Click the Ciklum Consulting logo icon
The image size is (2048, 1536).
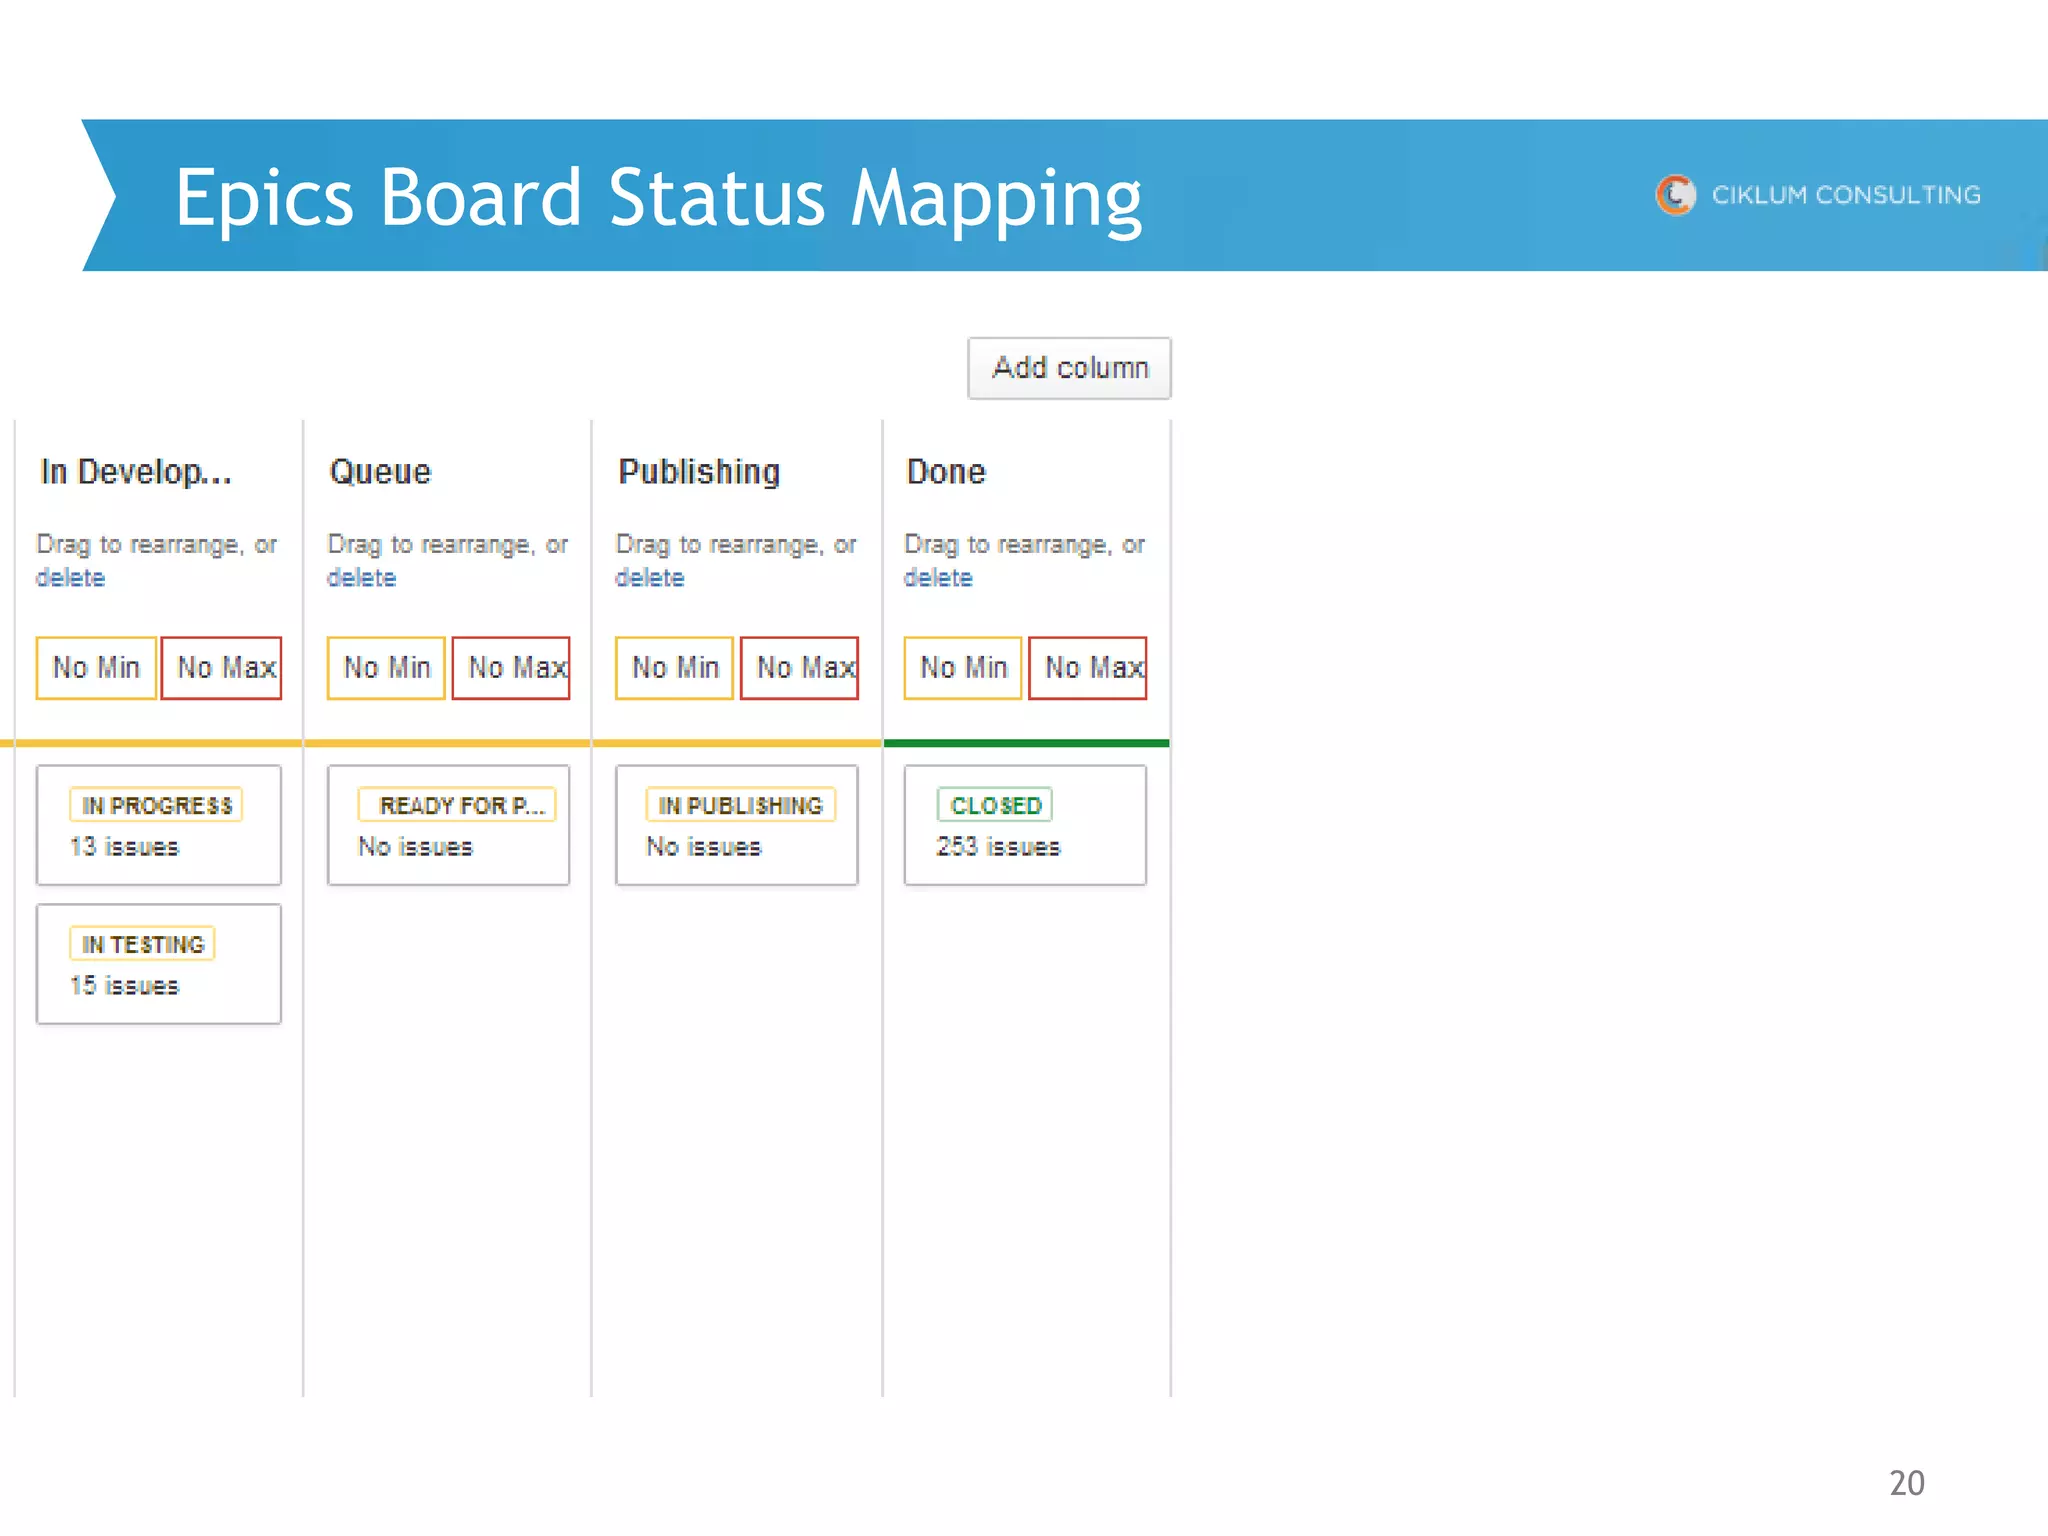(1676, 195)
